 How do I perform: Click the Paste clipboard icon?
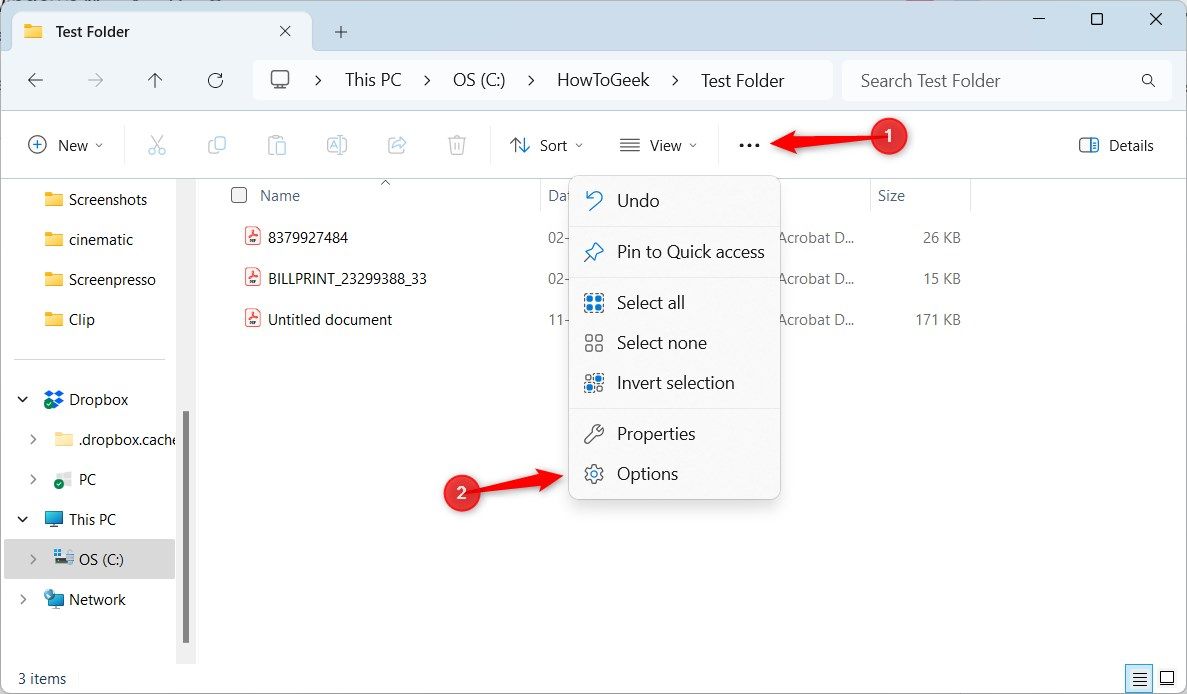tap(276, 145)
